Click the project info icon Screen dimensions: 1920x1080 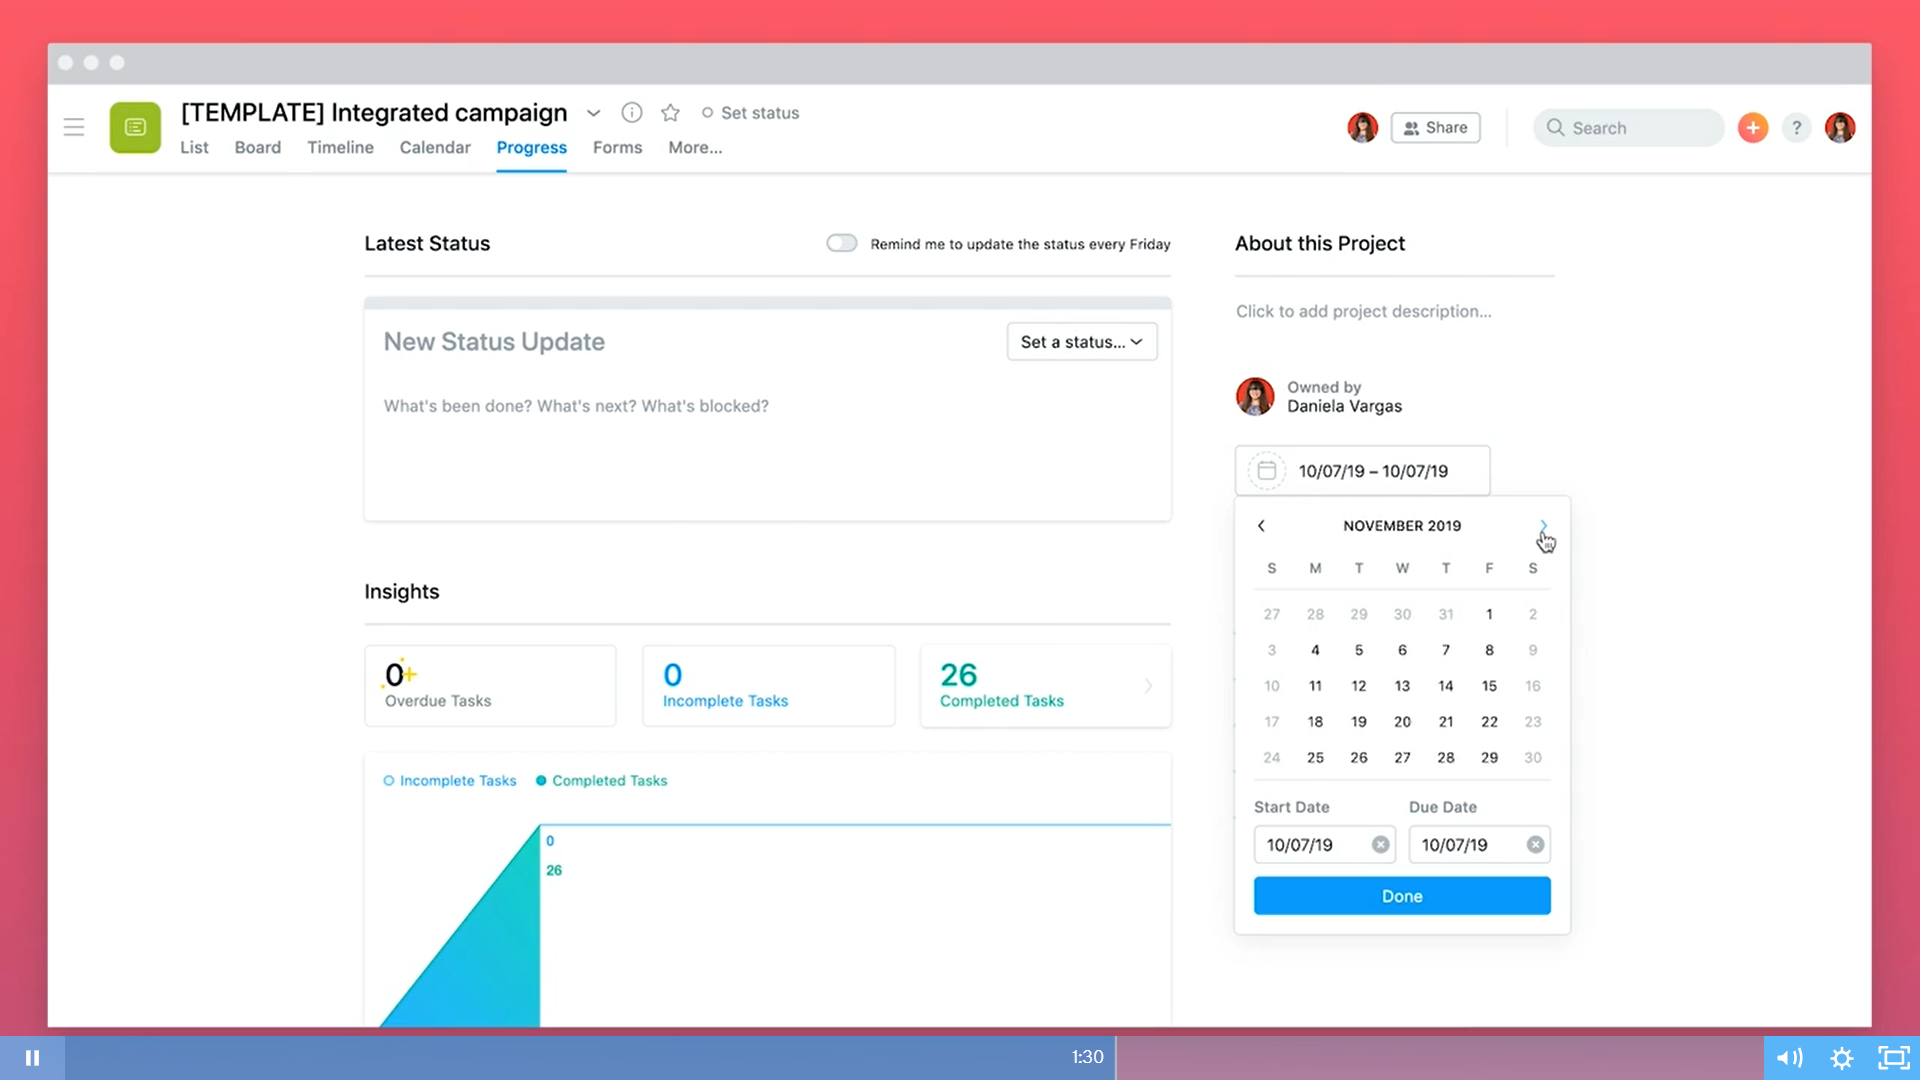coord(631,113)
